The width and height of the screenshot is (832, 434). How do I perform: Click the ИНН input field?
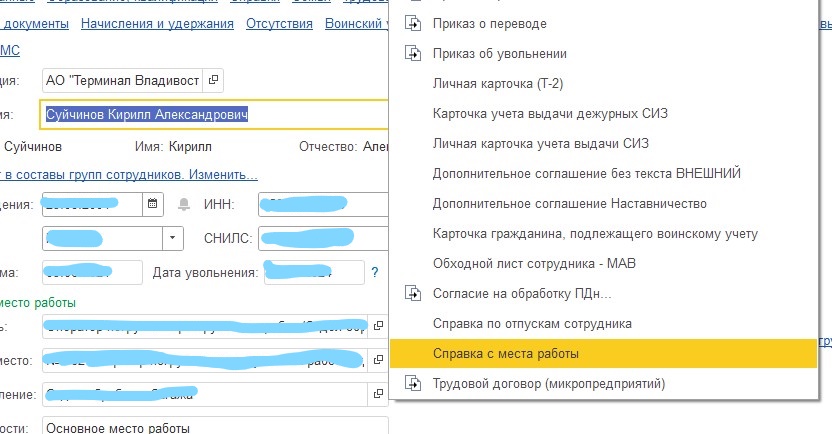tap(320, 204)
